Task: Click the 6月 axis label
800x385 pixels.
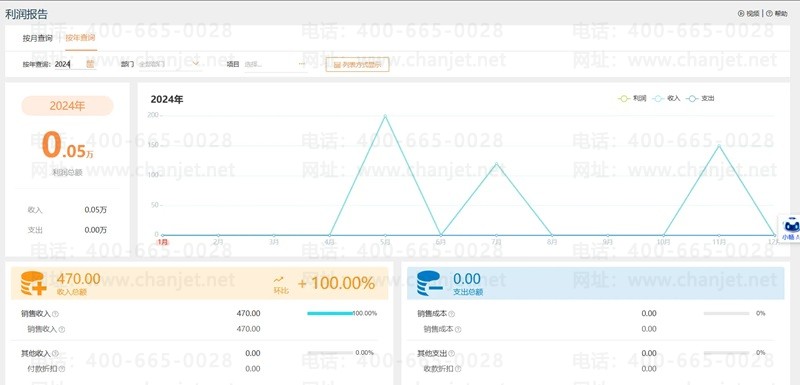Action: pos(441,242)
